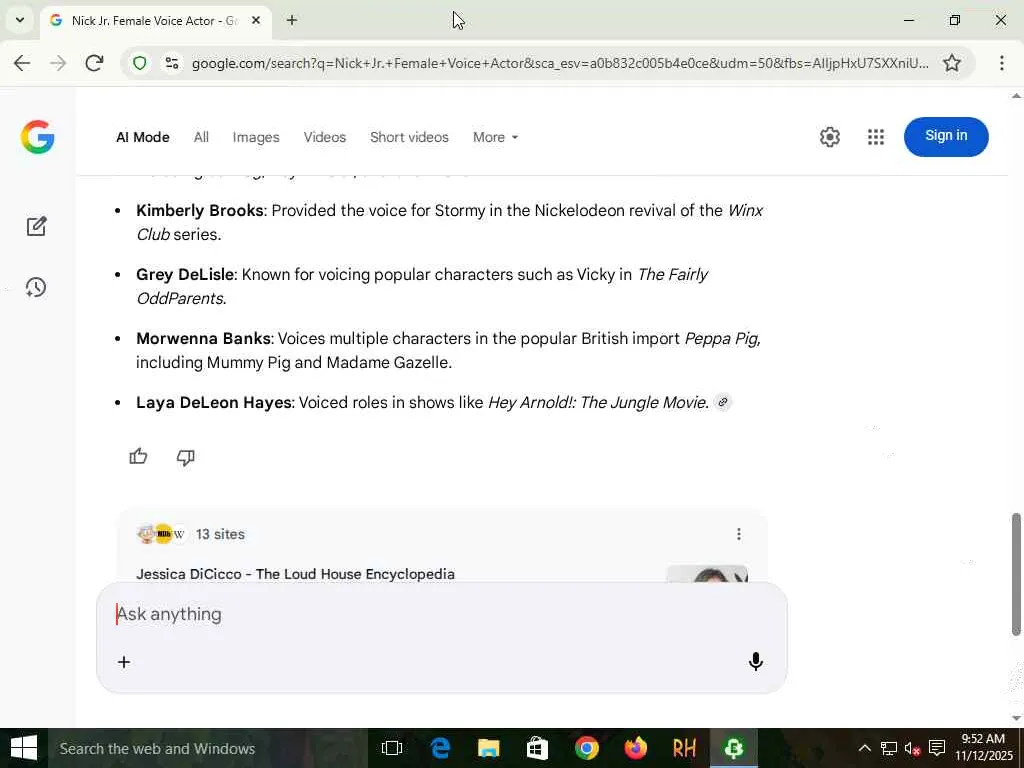Open the link icon after Hey Arnold entry
The image size is (1024, 768).
click(x=722, y=402)
